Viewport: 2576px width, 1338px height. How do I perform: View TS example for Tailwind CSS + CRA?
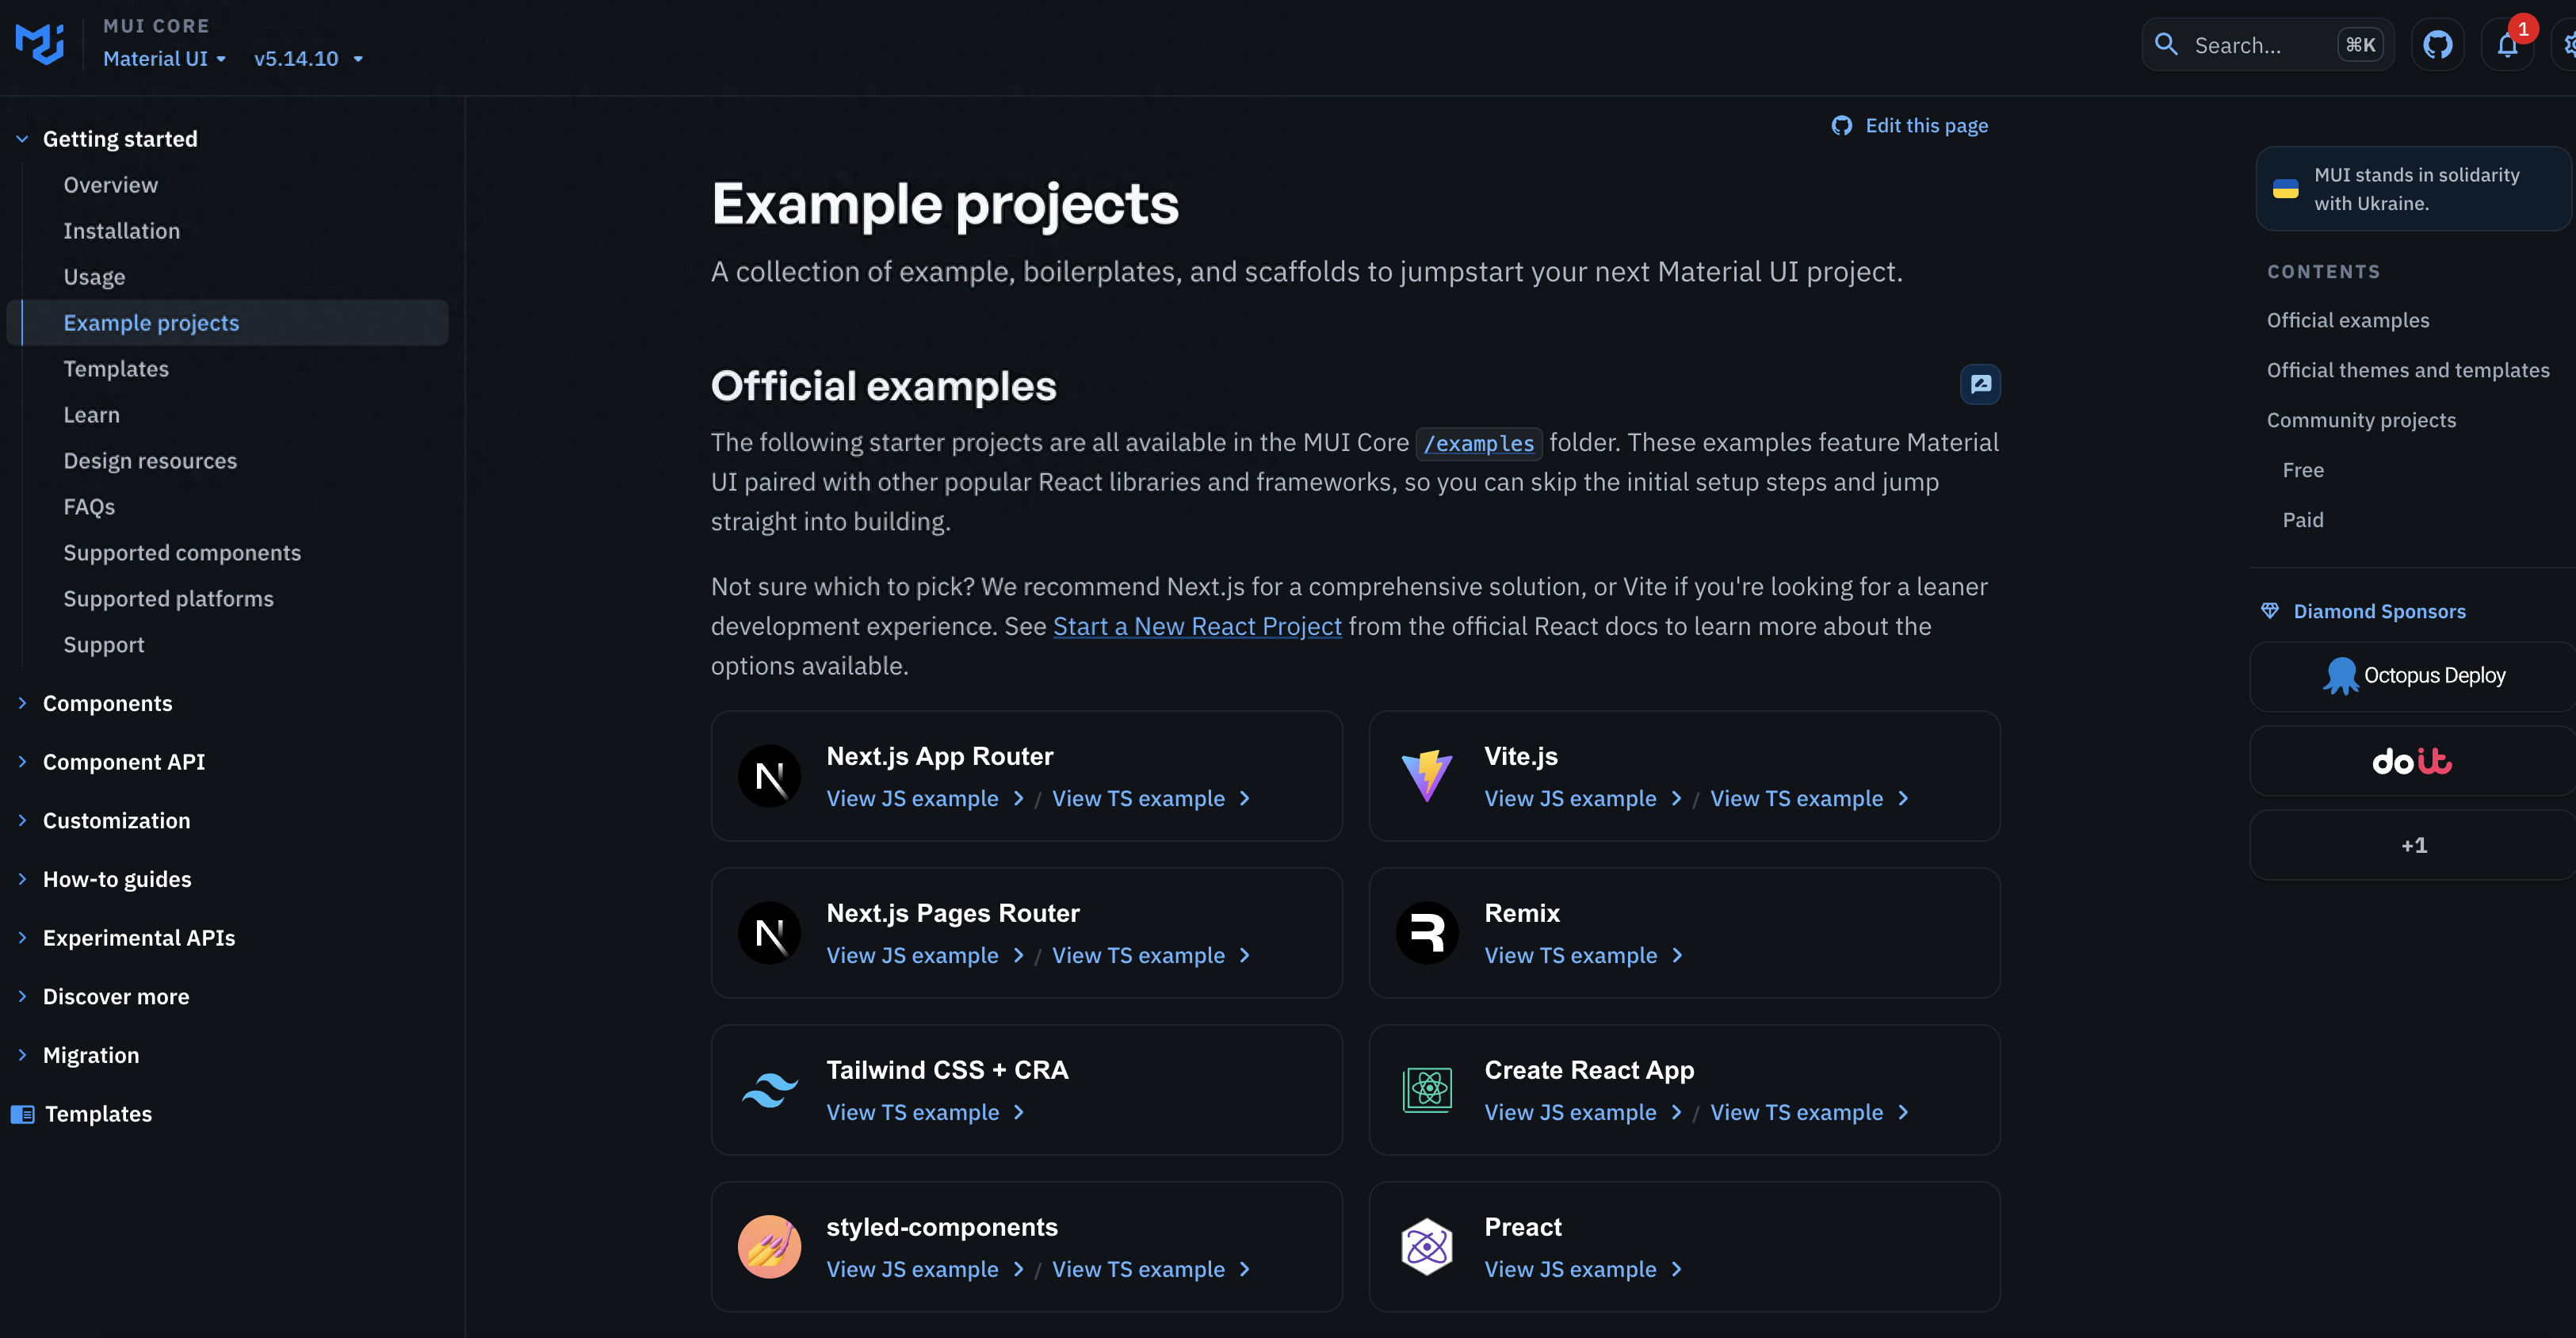[925, 1112]
